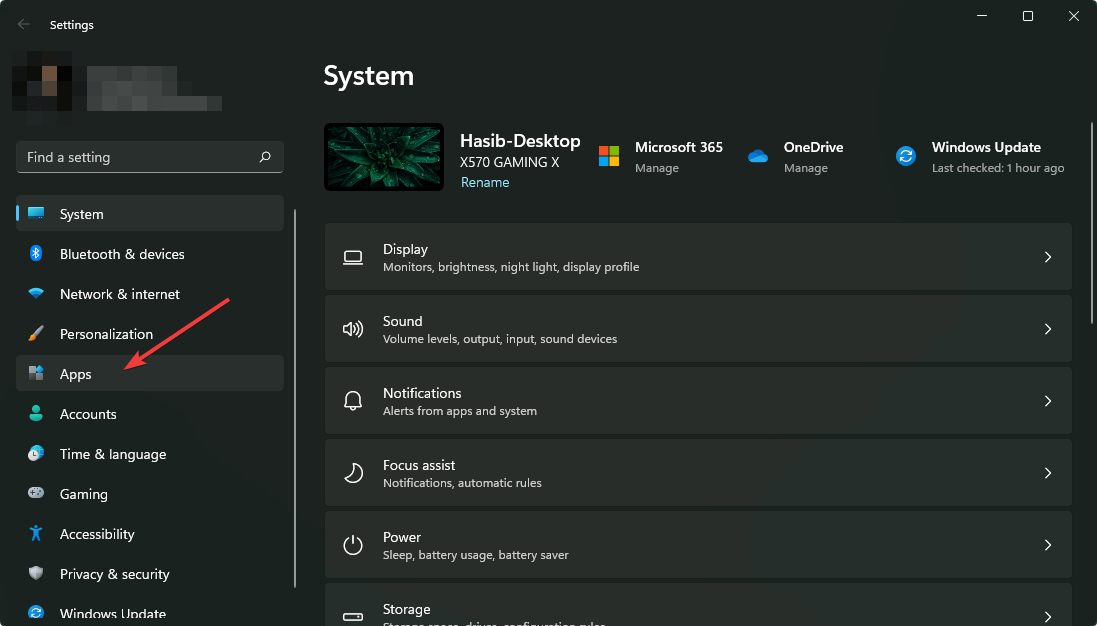Manage OneDrive from the header
The image size is (1097, 626).
[805, 168]
